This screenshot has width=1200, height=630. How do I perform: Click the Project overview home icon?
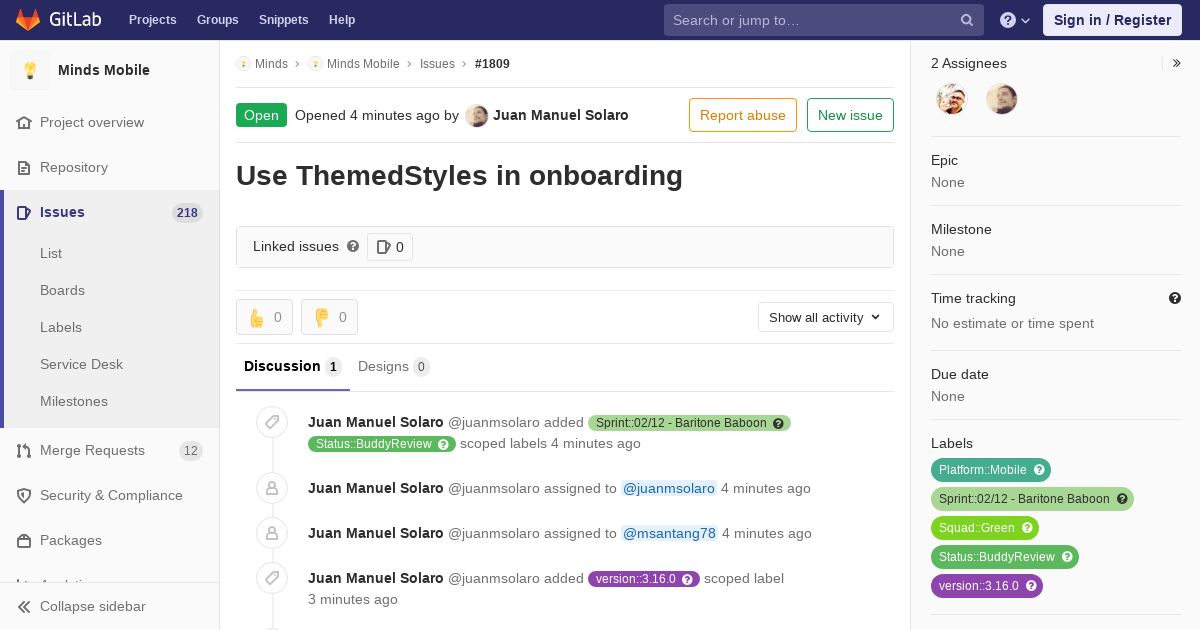pos(24,122)
